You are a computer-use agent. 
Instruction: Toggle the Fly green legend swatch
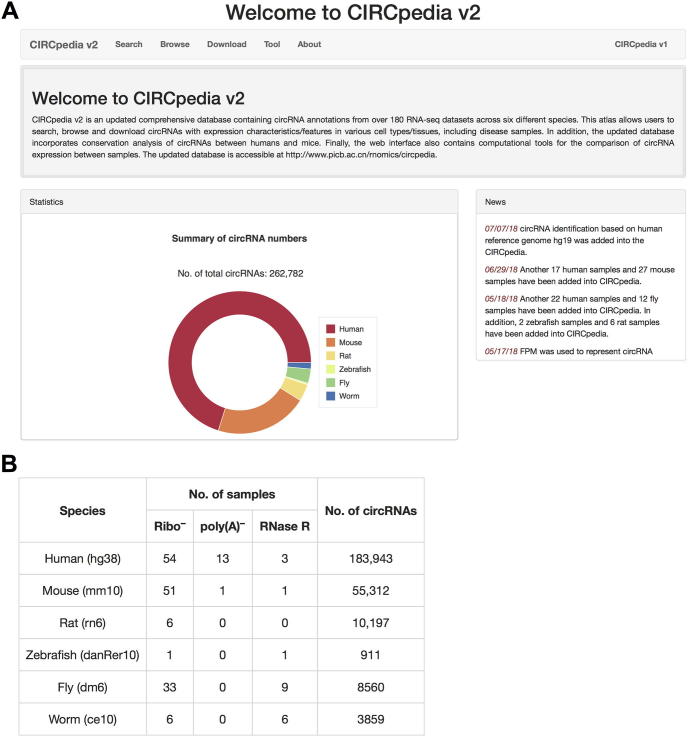330,383
